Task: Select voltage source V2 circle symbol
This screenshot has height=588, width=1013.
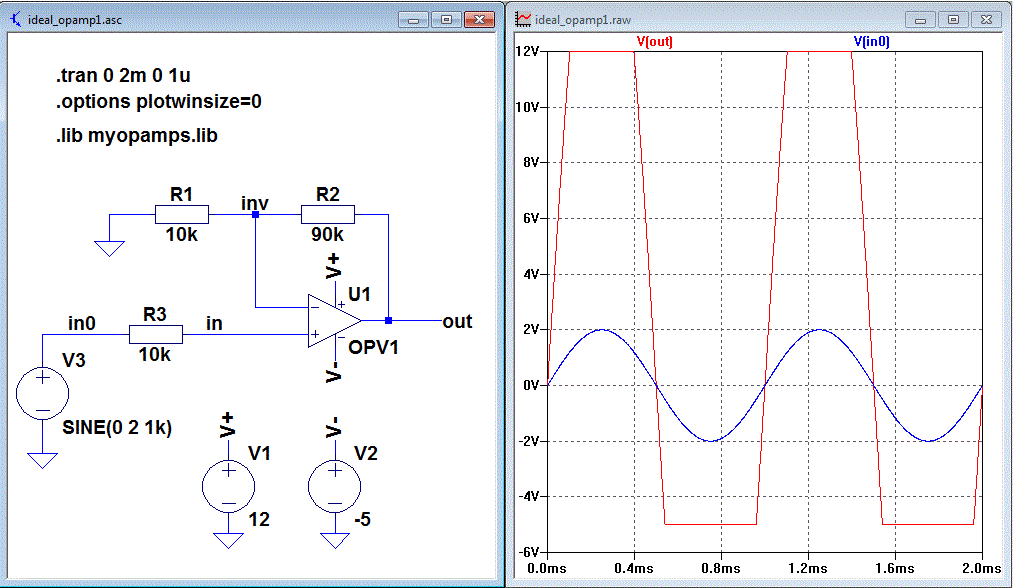Action: pyautogui.click(x=335, y=486)
